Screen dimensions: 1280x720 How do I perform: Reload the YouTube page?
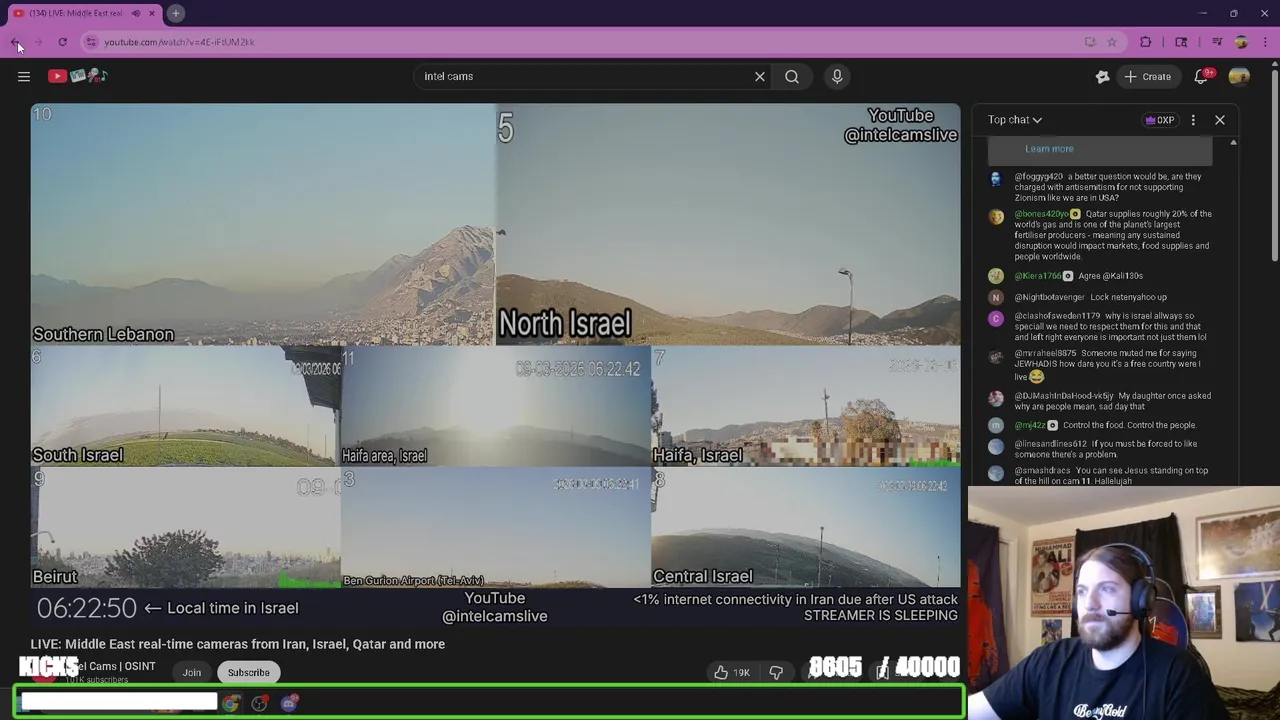pyautogui.click(x=62, y=42)
